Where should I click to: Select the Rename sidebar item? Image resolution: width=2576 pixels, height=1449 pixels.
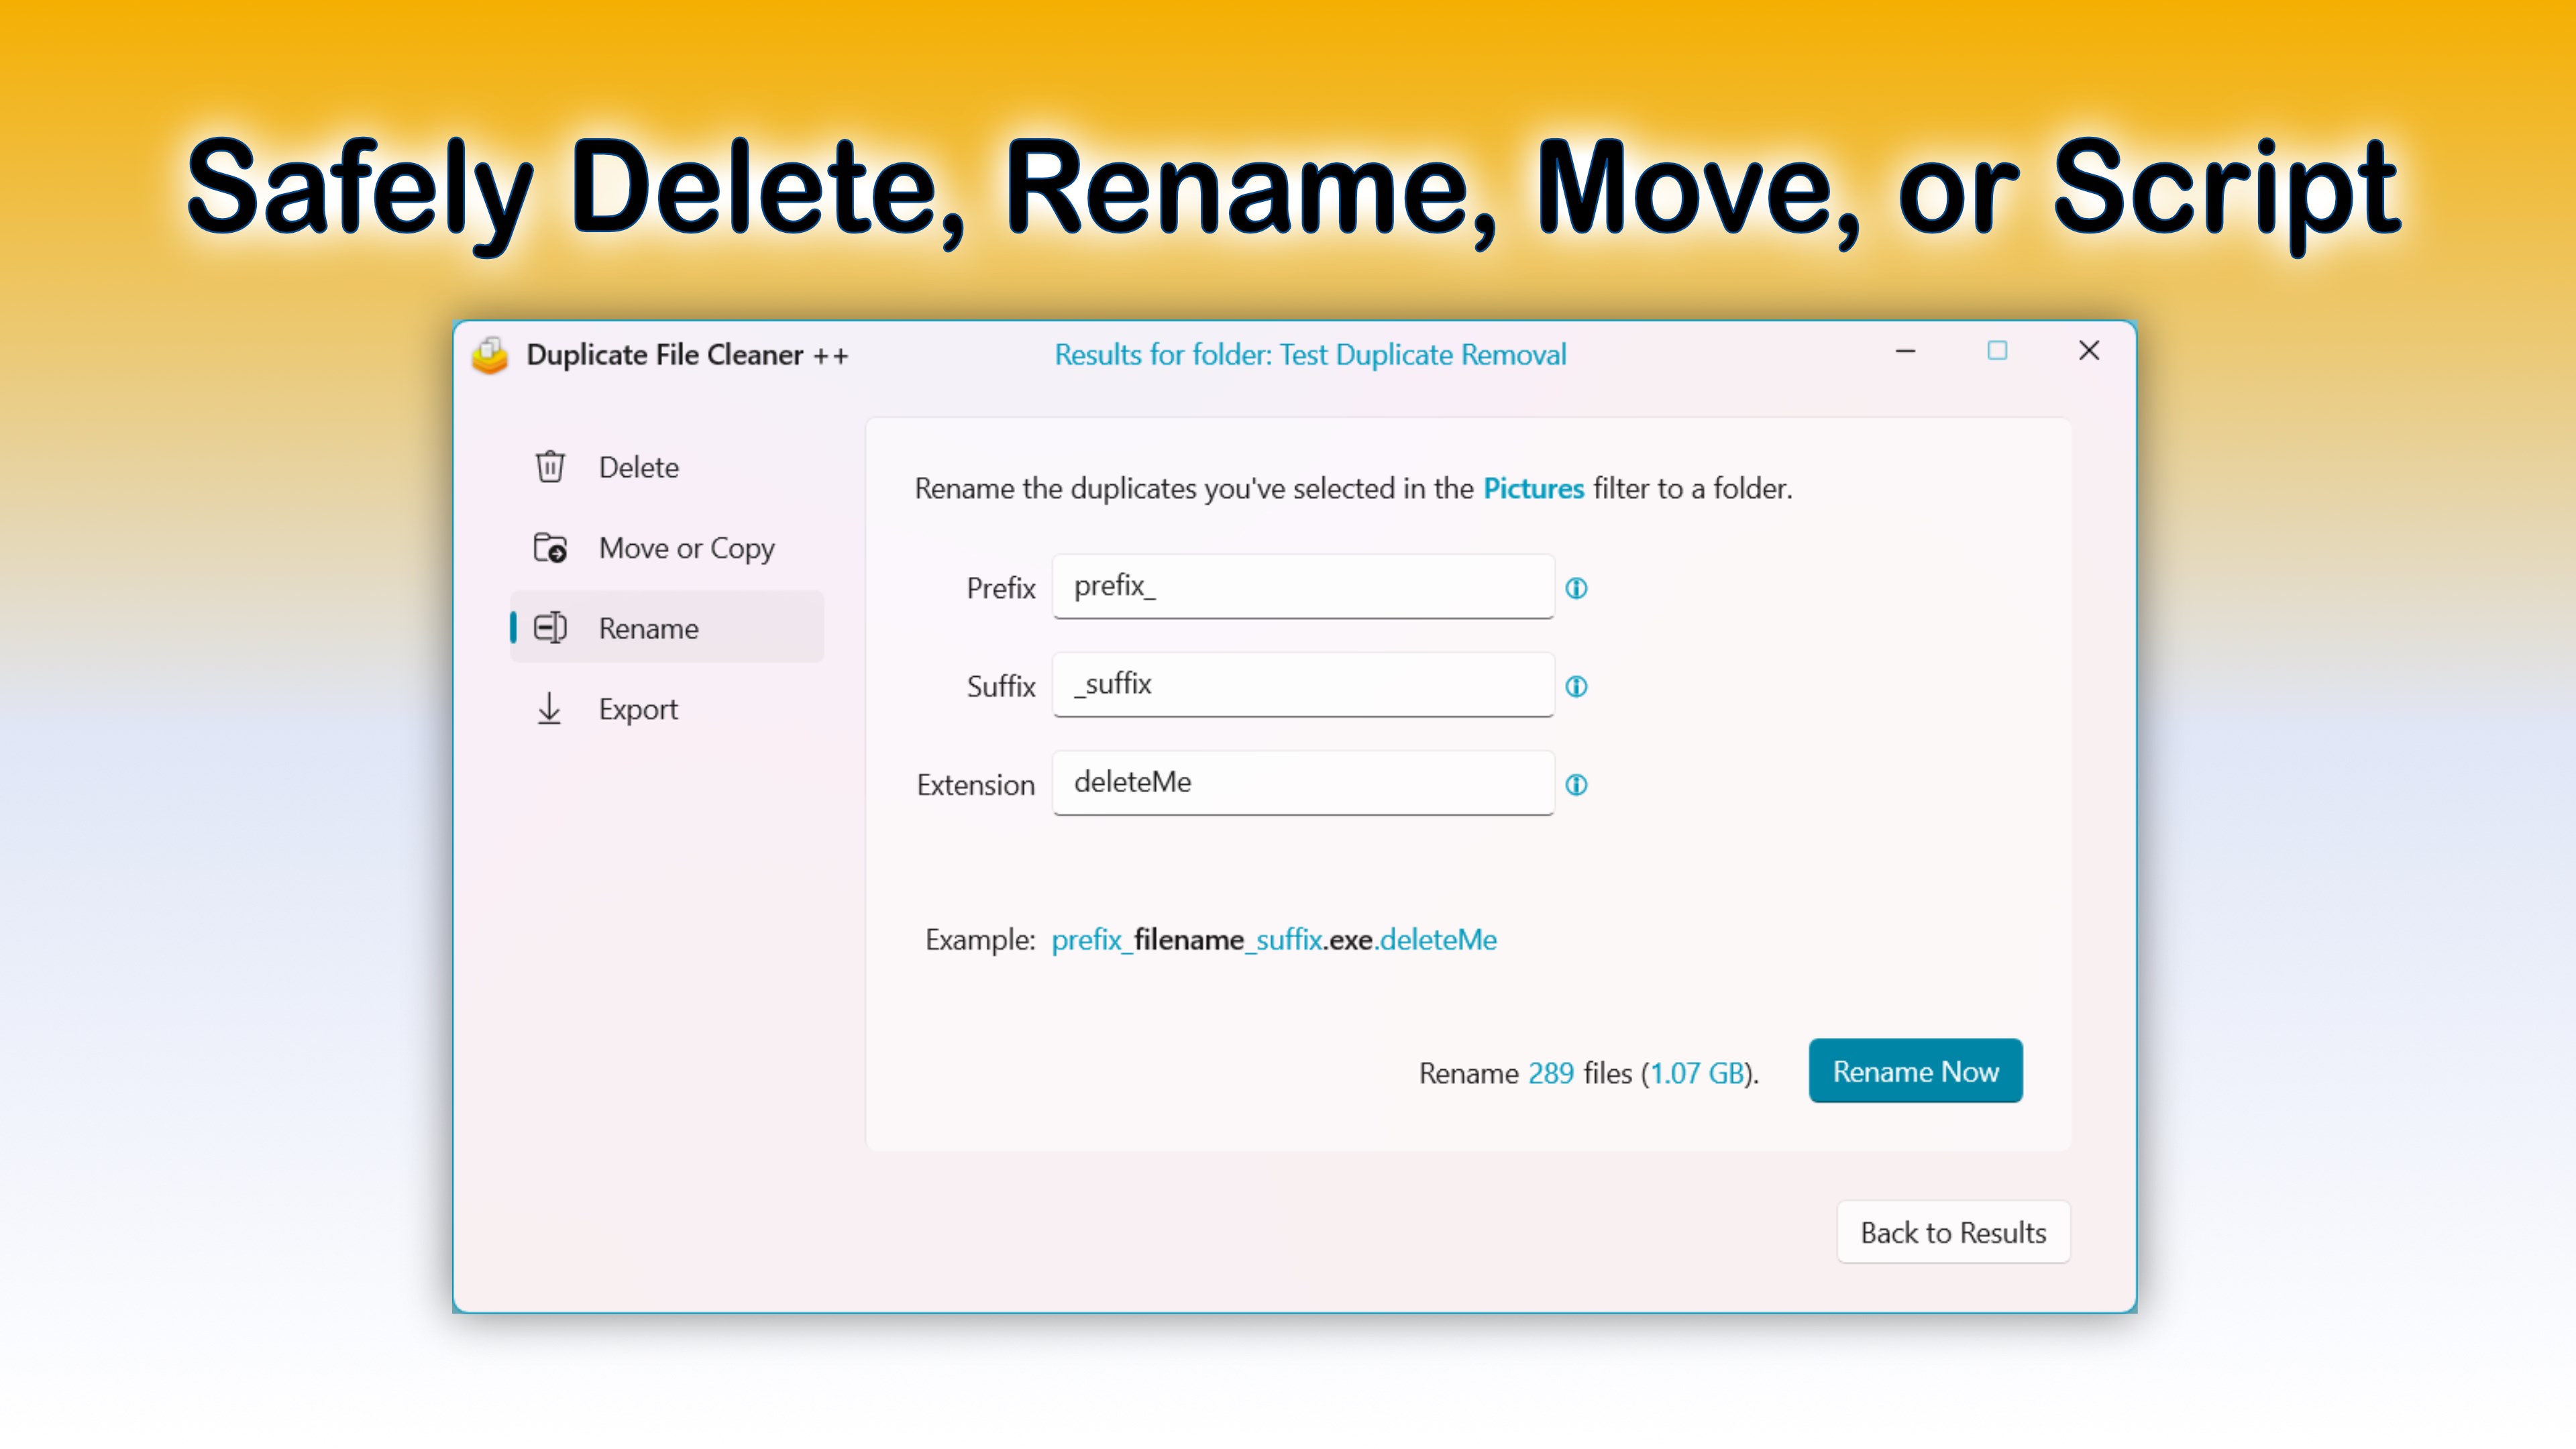point(648,628)
